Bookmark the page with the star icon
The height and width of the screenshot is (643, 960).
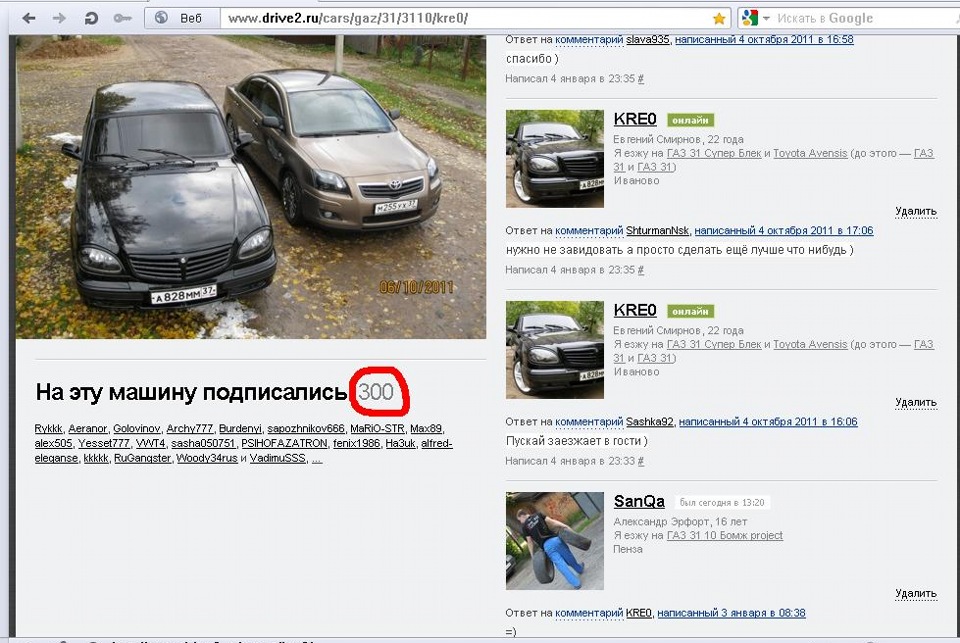point(719,17)
